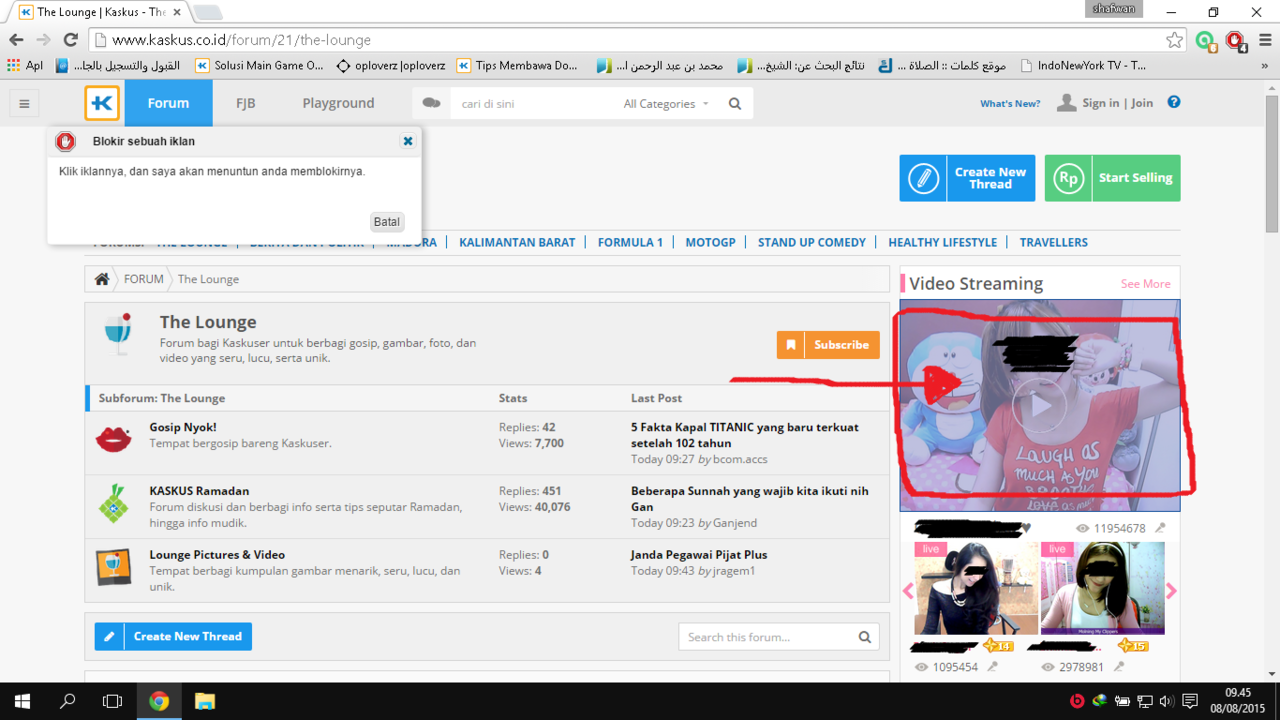Image resolution: width=1280 pixels, height=720 pixels.
Task: Open the left live stream thumbnail
Action: pos(976,588)
